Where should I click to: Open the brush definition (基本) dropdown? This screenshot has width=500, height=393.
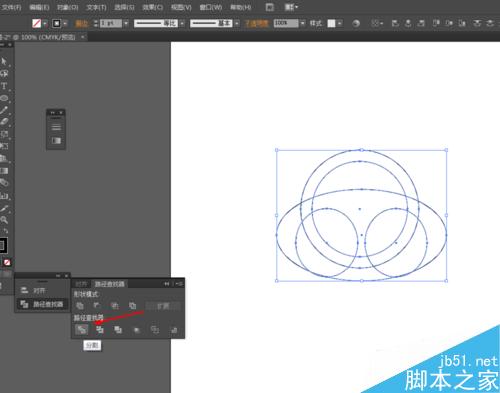tap(237, 23)
